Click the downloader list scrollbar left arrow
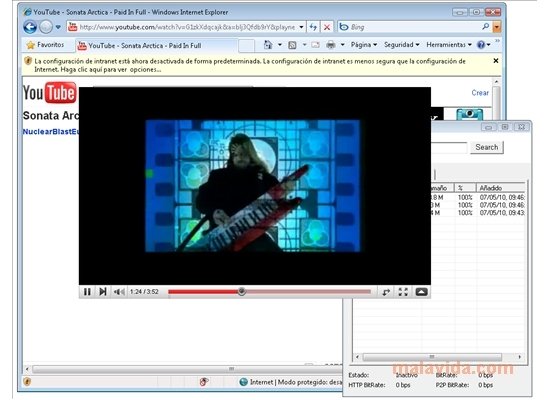The width and height of the screenshot is (550, 400). click(x=357, y=357)
